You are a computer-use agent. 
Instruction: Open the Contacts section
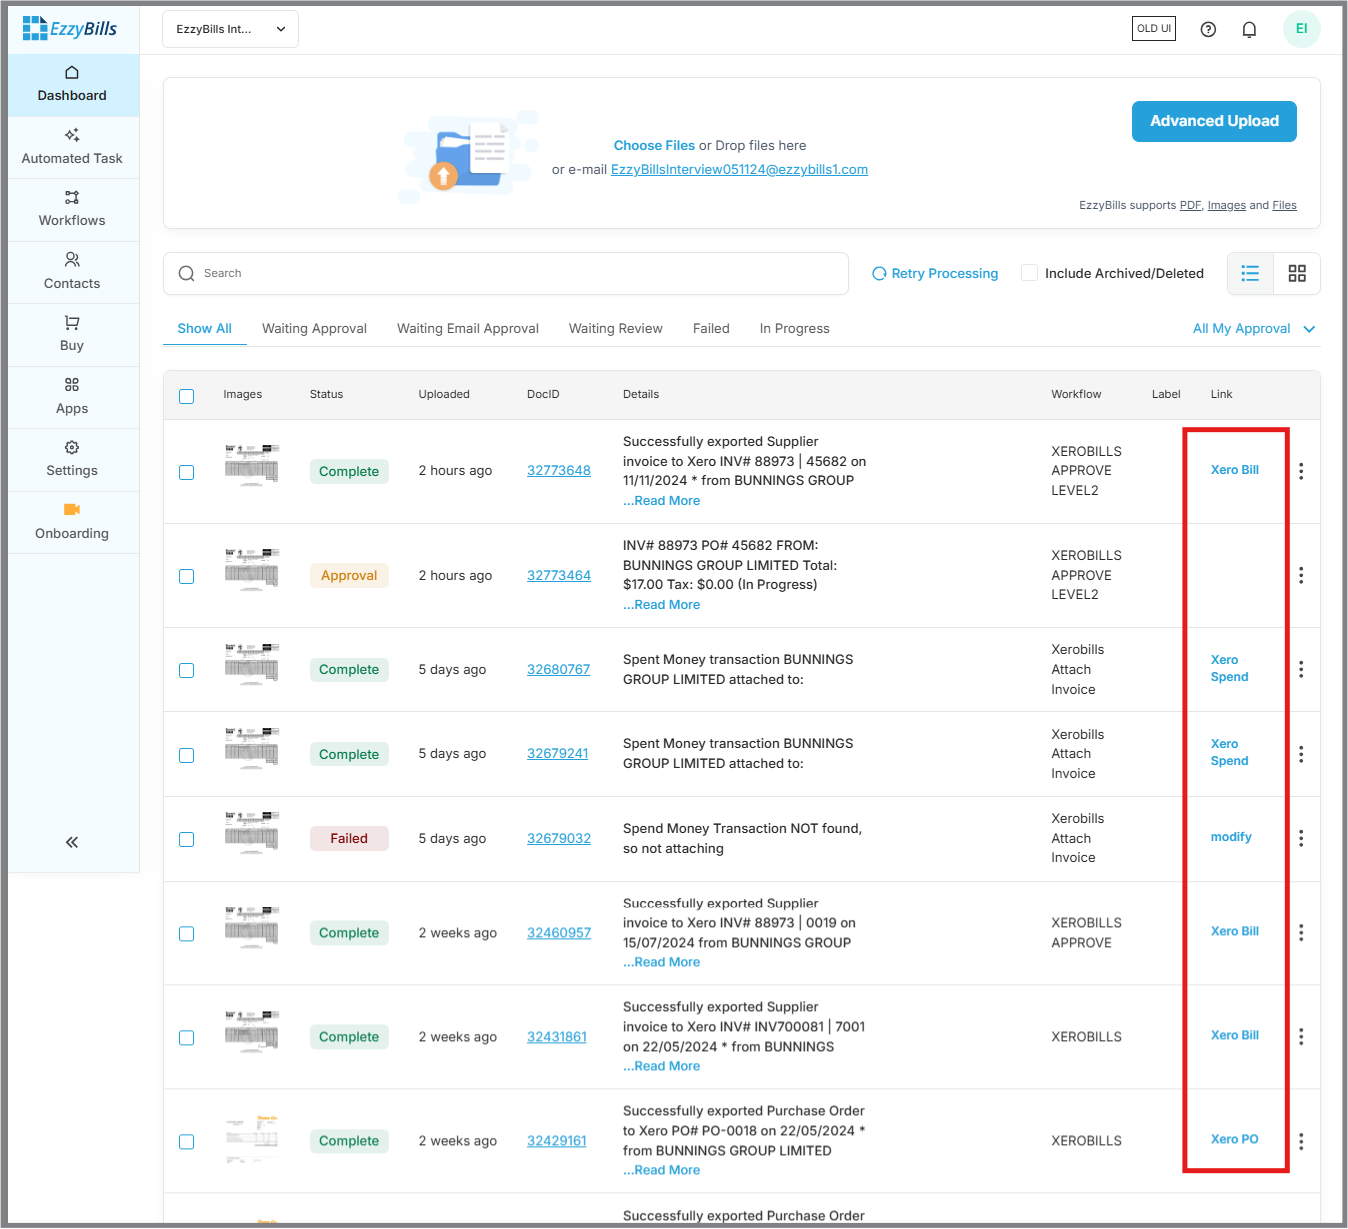click(72, 272)
